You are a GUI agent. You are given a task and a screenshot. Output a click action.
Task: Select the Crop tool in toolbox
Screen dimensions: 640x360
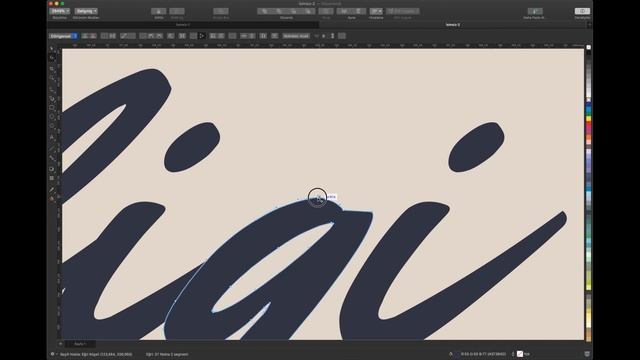click(x=52, y=69)
